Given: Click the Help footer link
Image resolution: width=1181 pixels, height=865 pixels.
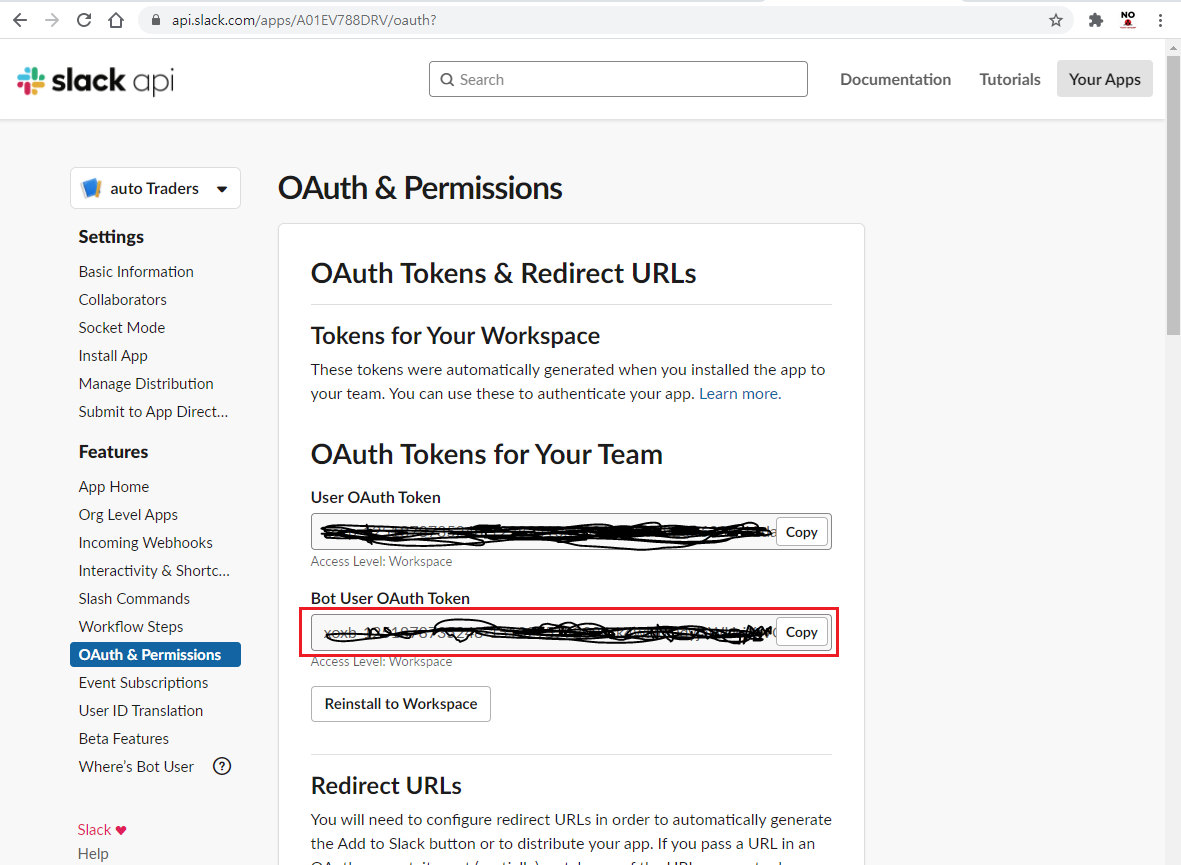Looking at the screenshot, I should [x=93, y=854].
